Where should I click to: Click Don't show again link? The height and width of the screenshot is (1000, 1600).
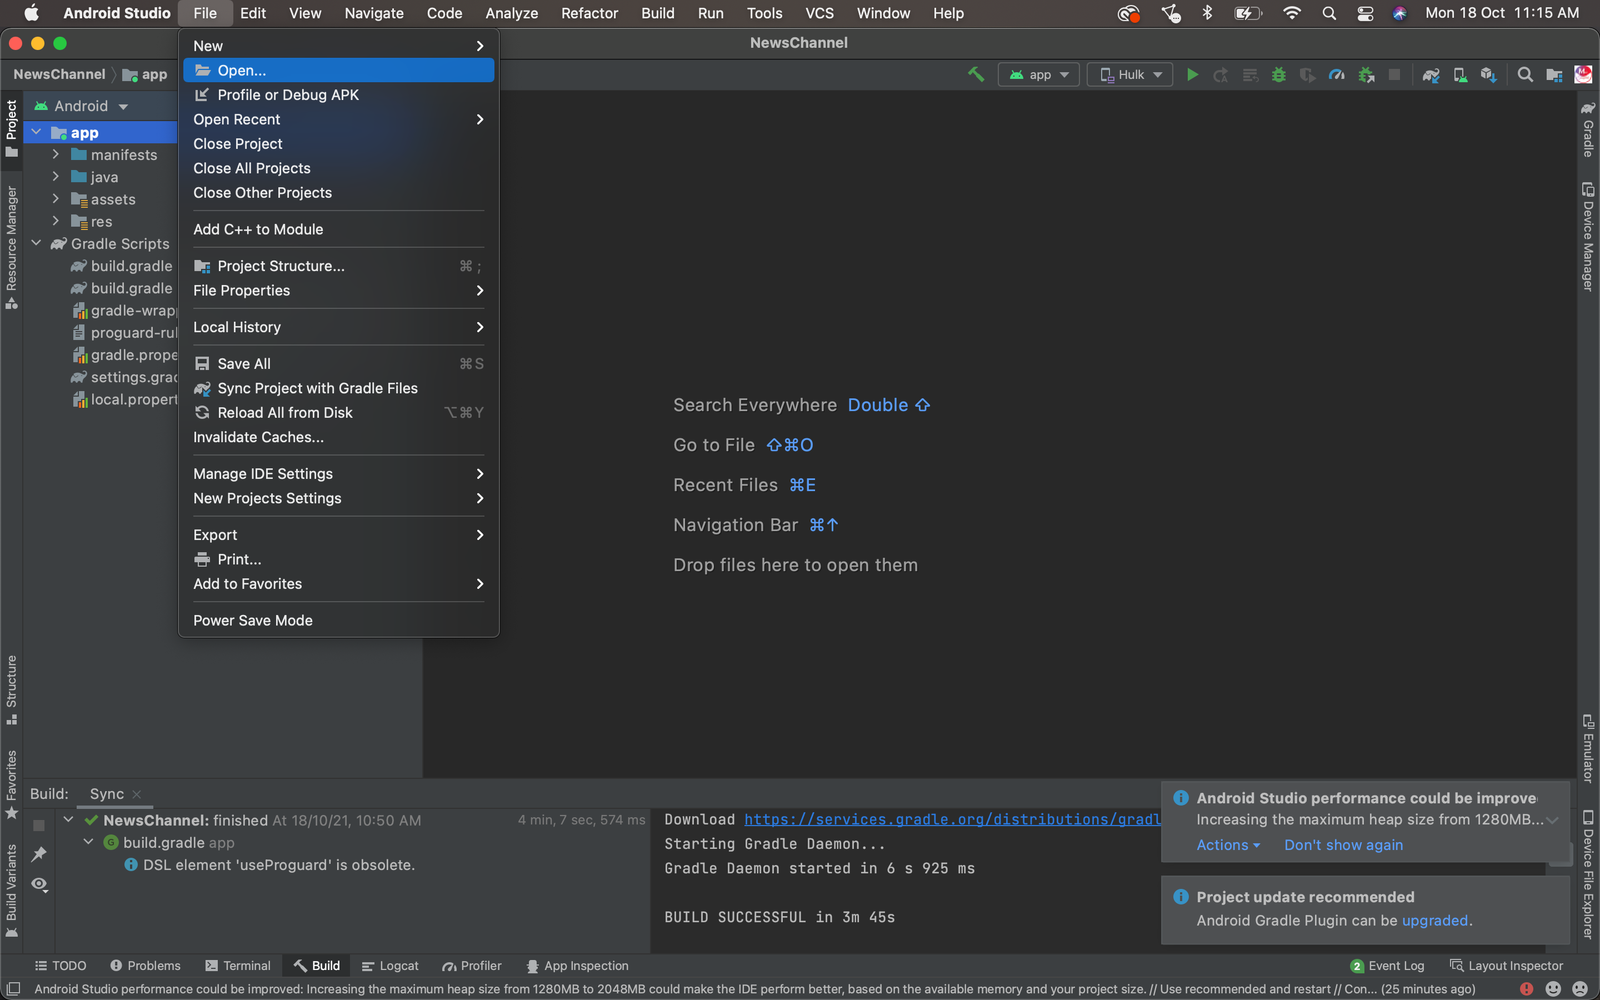(1343, 845)
